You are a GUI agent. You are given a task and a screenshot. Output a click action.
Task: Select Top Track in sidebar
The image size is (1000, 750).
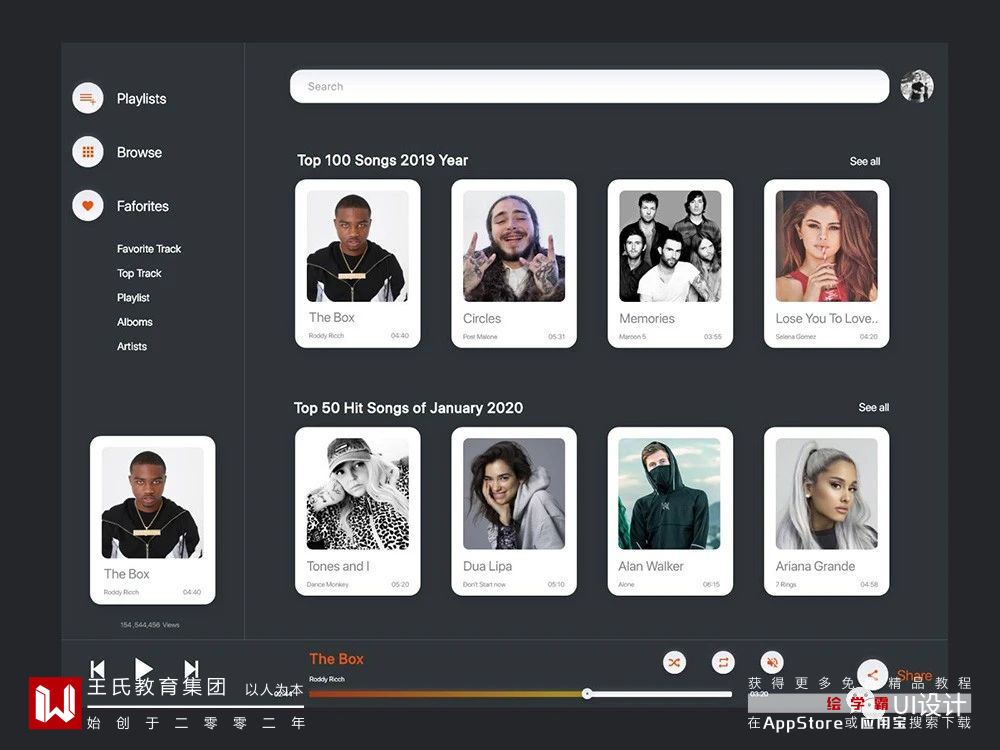(139, 273)
